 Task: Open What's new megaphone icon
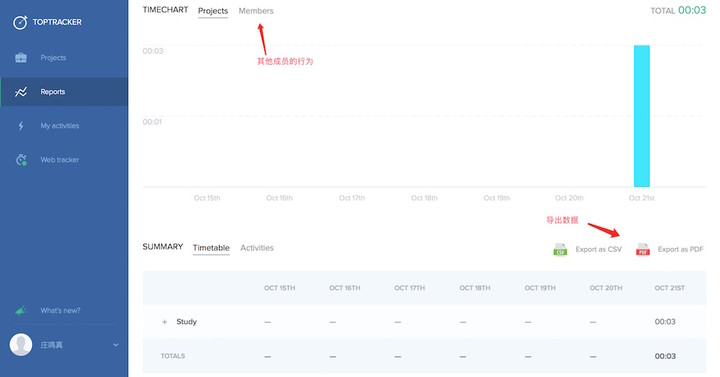coord(21,311)
